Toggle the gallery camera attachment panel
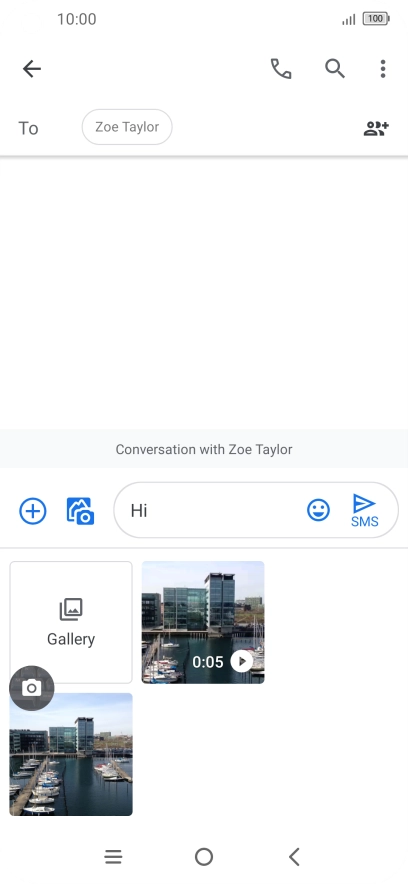This screenshot has height=884, width=408. pos(80,511)
